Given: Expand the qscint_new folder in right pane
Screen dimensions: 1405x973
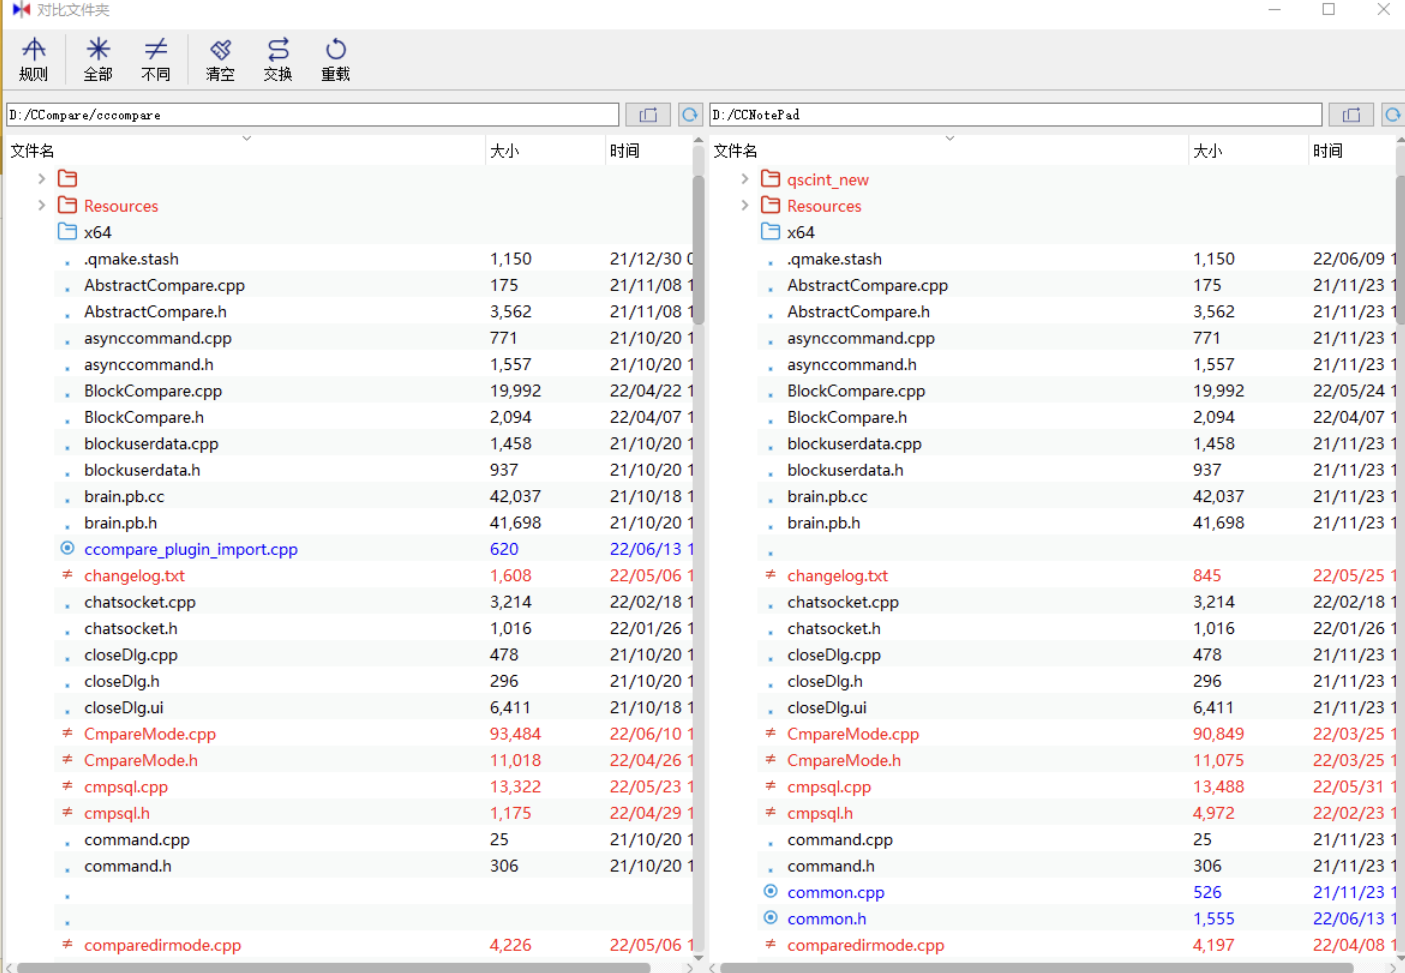Looking at the screenshot, I should click(x=745, y=179).
